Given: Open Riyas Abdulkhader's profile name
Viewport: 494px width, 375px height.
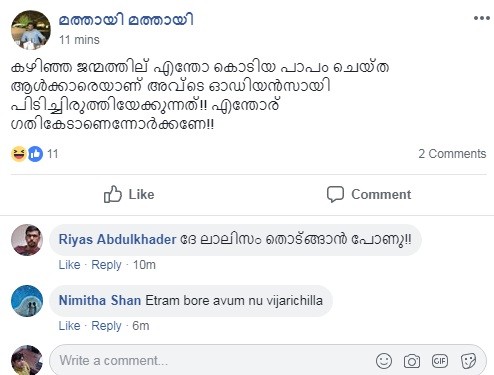Looking at the screenshot, I should click(x=117, y=239).
